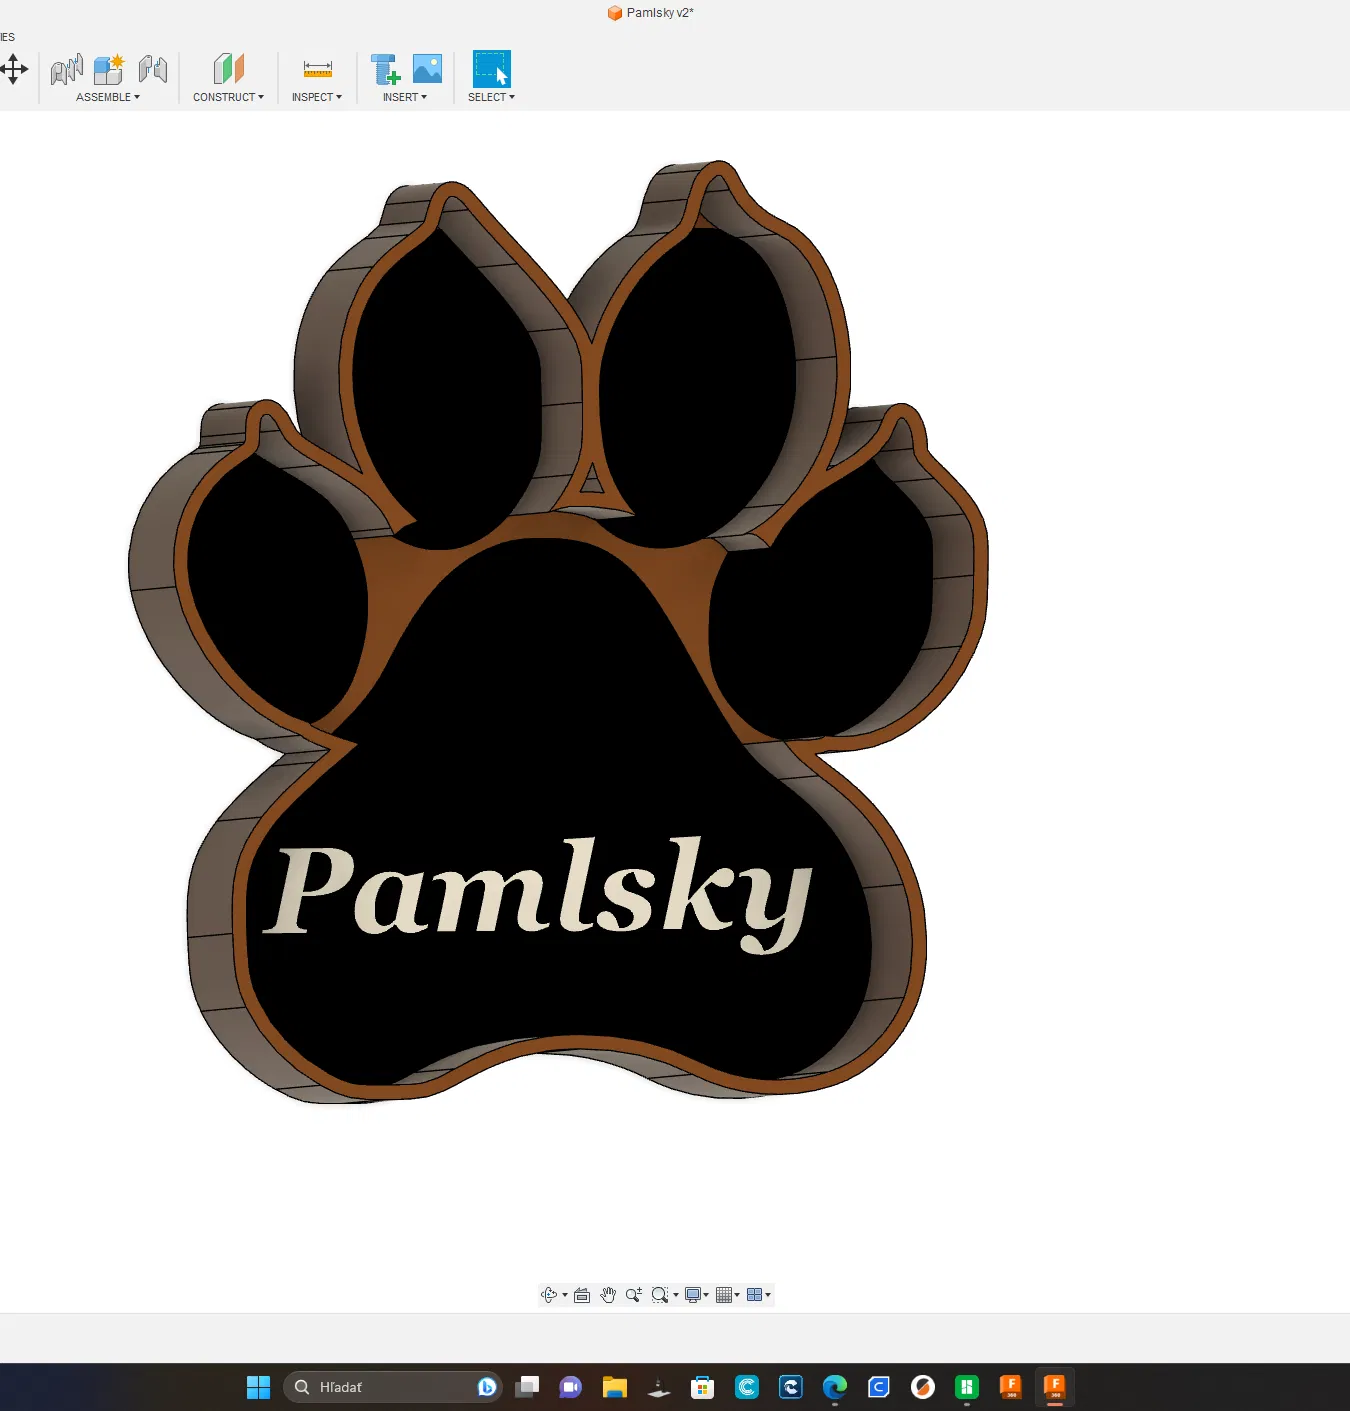
Task: Click the Viewports layout icon
Action: 755,1295
